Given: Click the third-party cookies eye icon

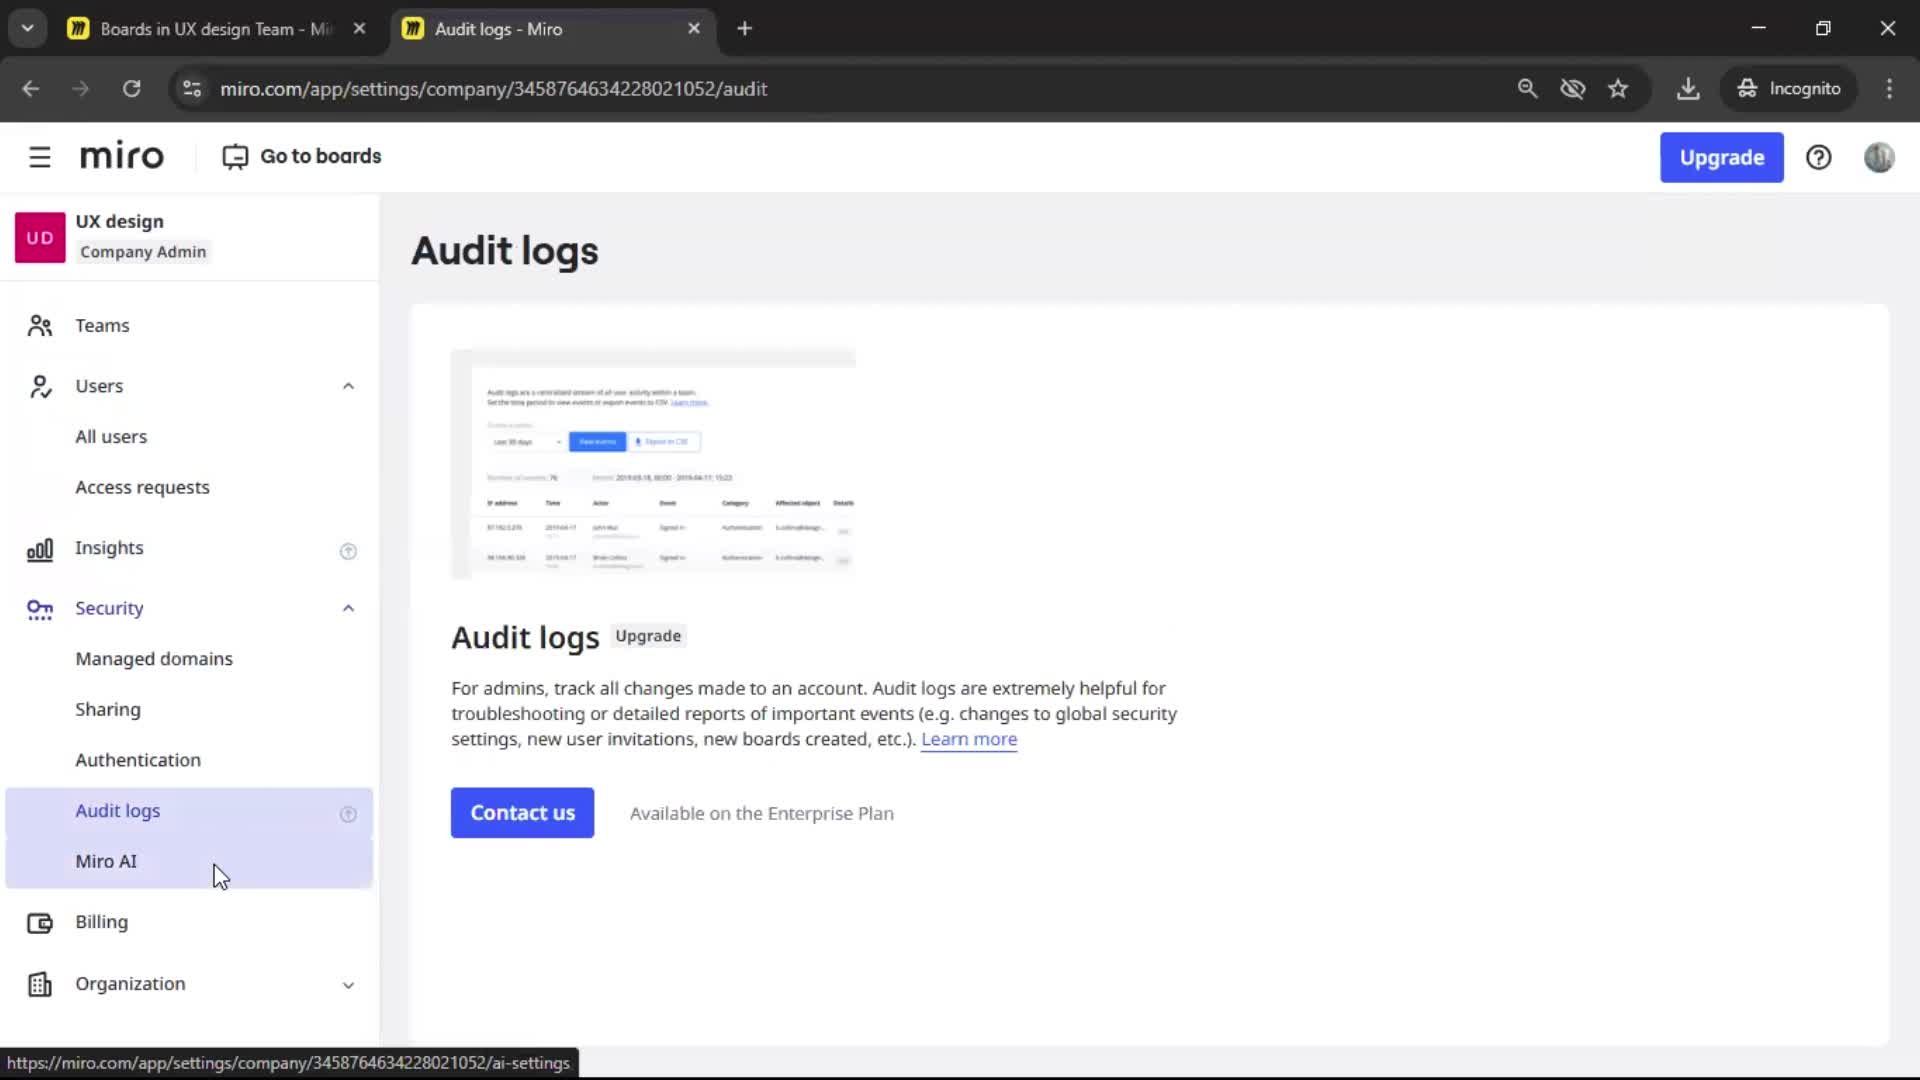Looking at the screenshot, I should tap(1573, 89).
